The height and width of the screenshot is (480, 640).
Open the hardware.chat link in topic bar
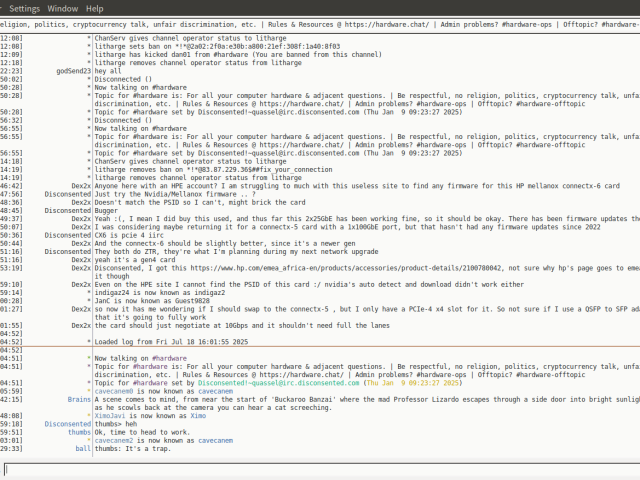(387, 24)
